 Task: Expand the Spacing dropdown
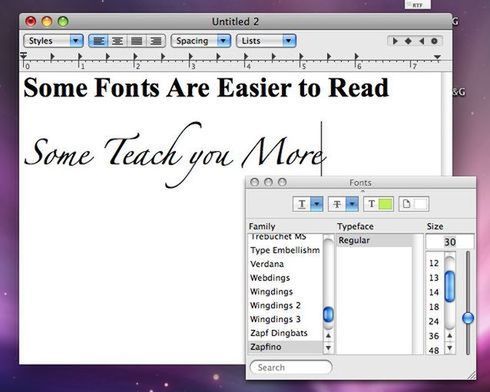click(x=201, y=41)
